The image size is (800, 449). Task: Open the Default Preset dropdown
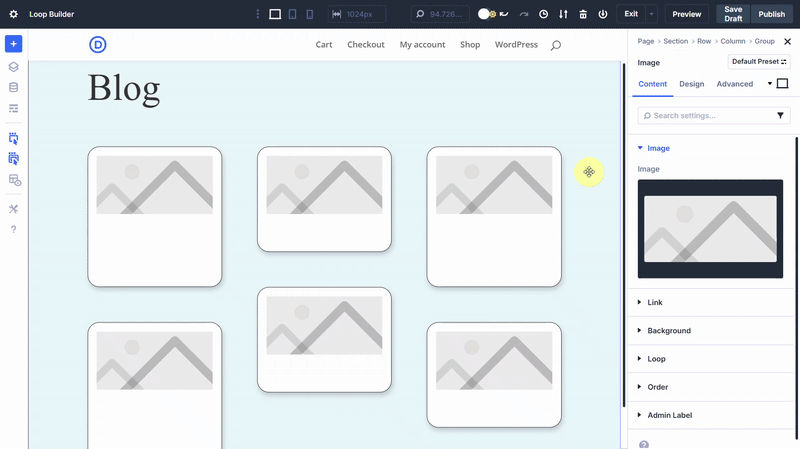(x=759, y=62)
